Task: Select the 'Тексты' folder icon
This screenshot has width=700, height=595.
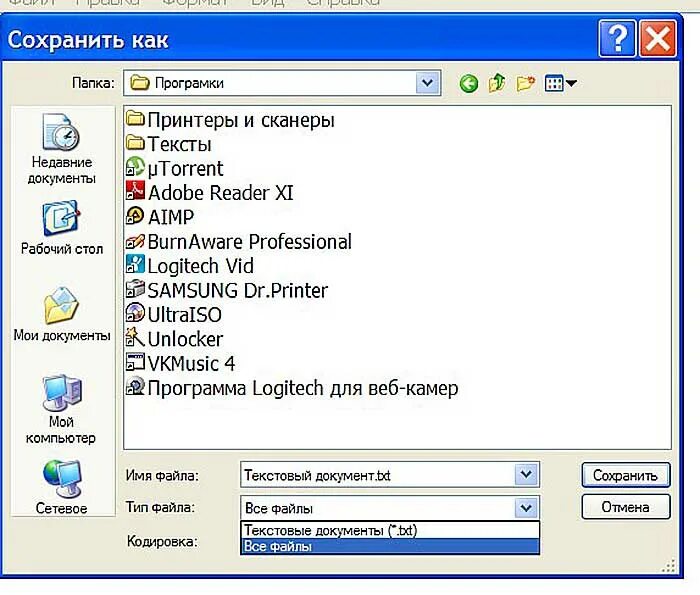Action: (135, 143)
